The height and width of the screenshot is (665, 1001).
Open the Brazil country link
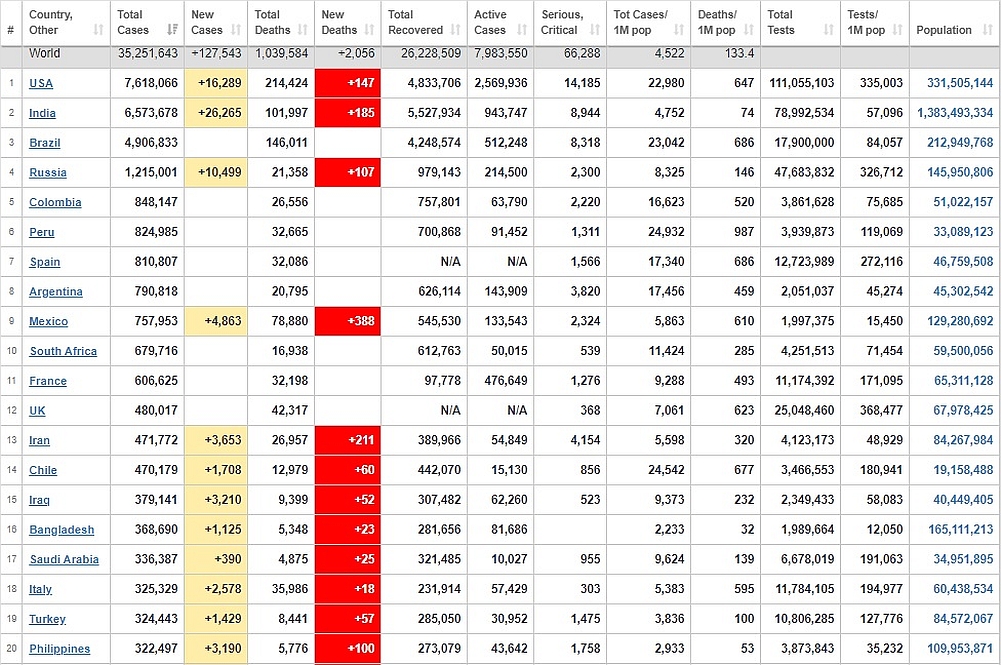[x=45, y=143]
